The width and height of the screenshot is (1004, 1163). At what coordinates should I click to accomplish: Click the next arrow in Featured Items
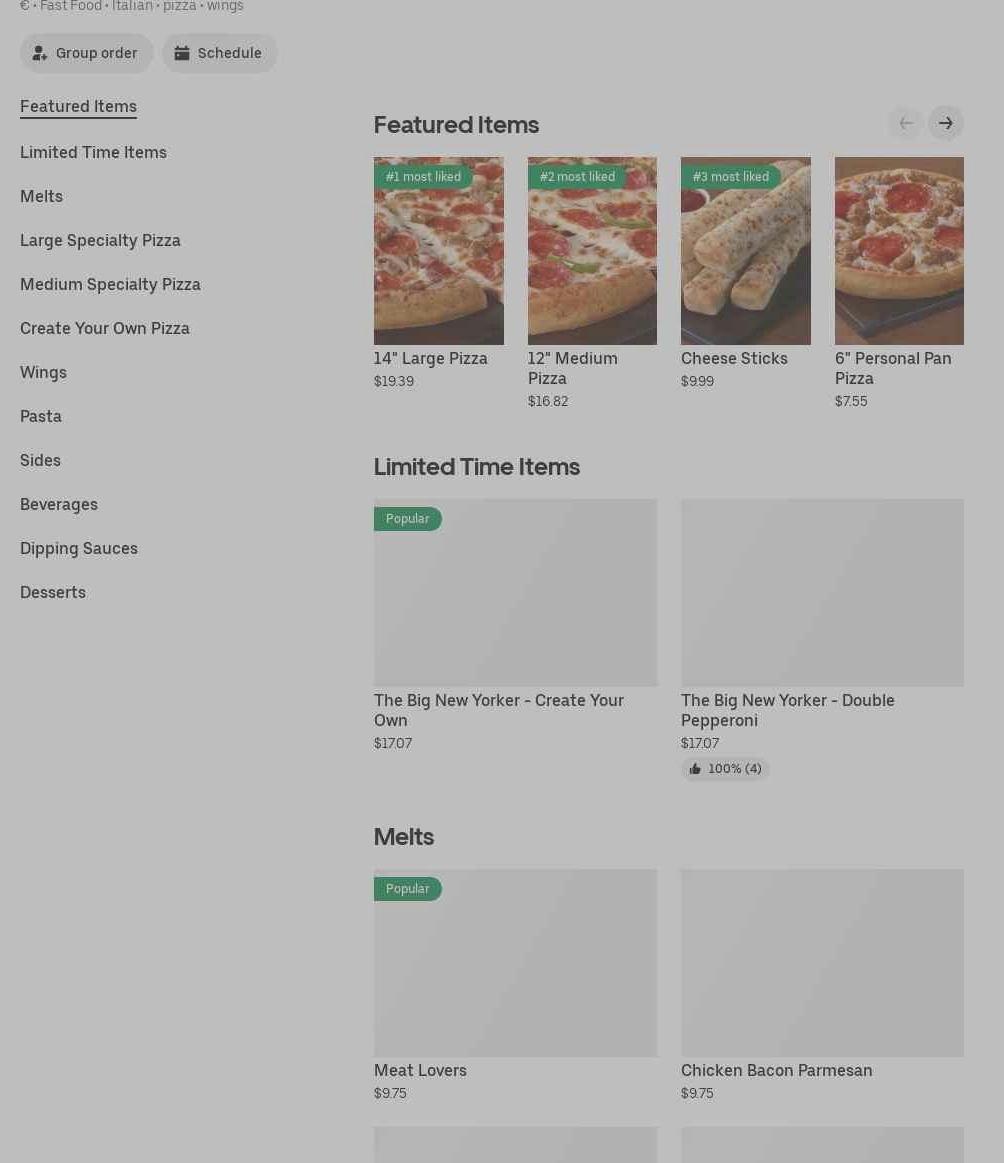tap(945, 123)
